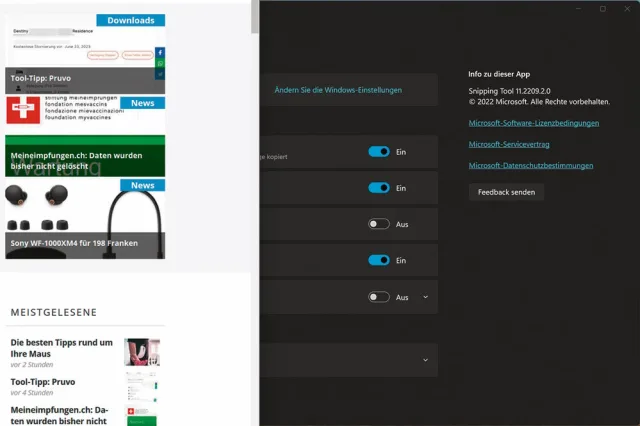
Task: Click the 'Snipping Tool 11.2209.2.0' version text
Action: click(509, 91)
